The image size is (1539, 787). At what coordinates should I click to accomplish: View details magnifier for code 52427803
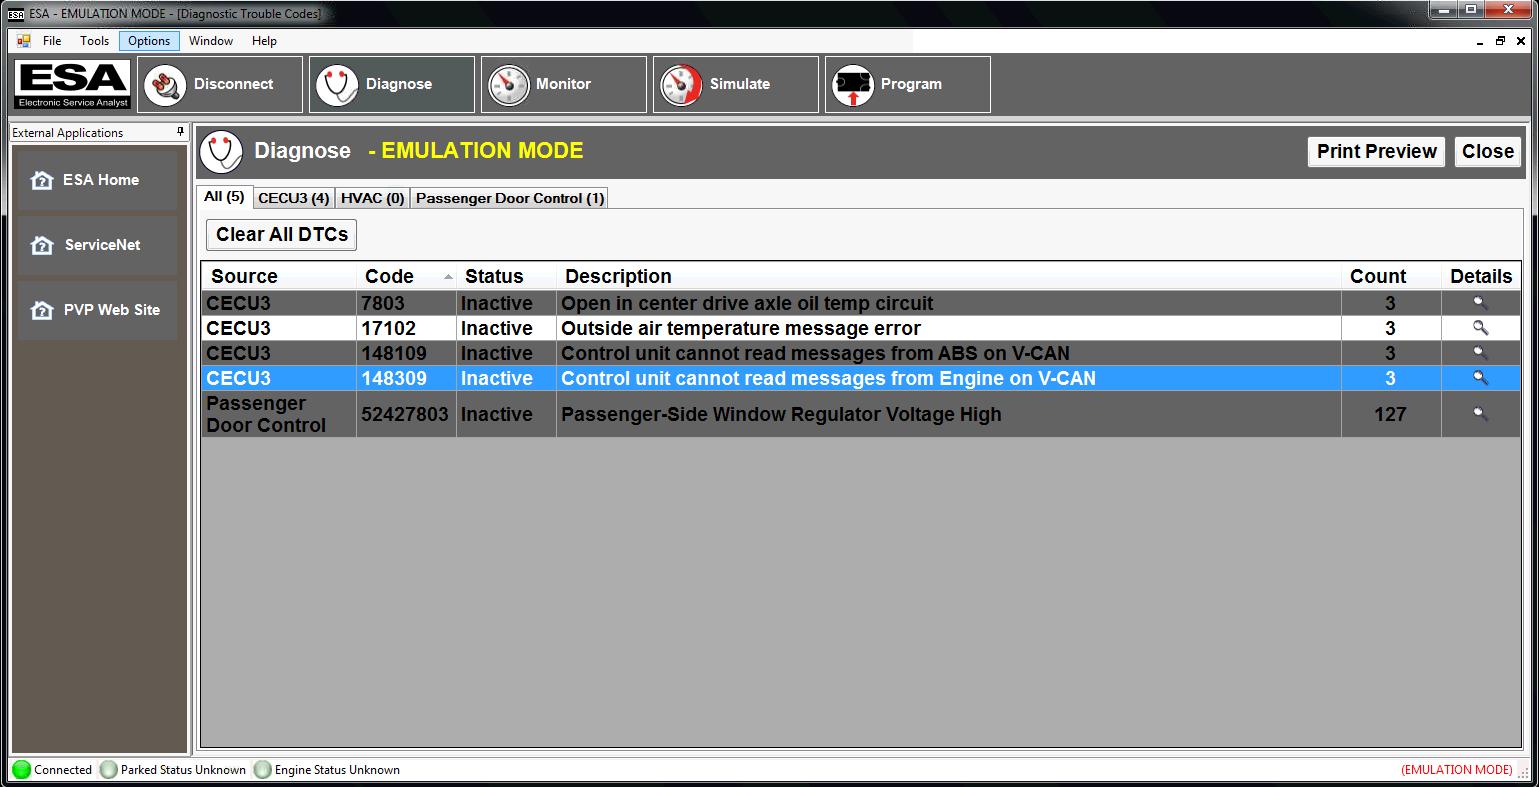[1480, 414]
